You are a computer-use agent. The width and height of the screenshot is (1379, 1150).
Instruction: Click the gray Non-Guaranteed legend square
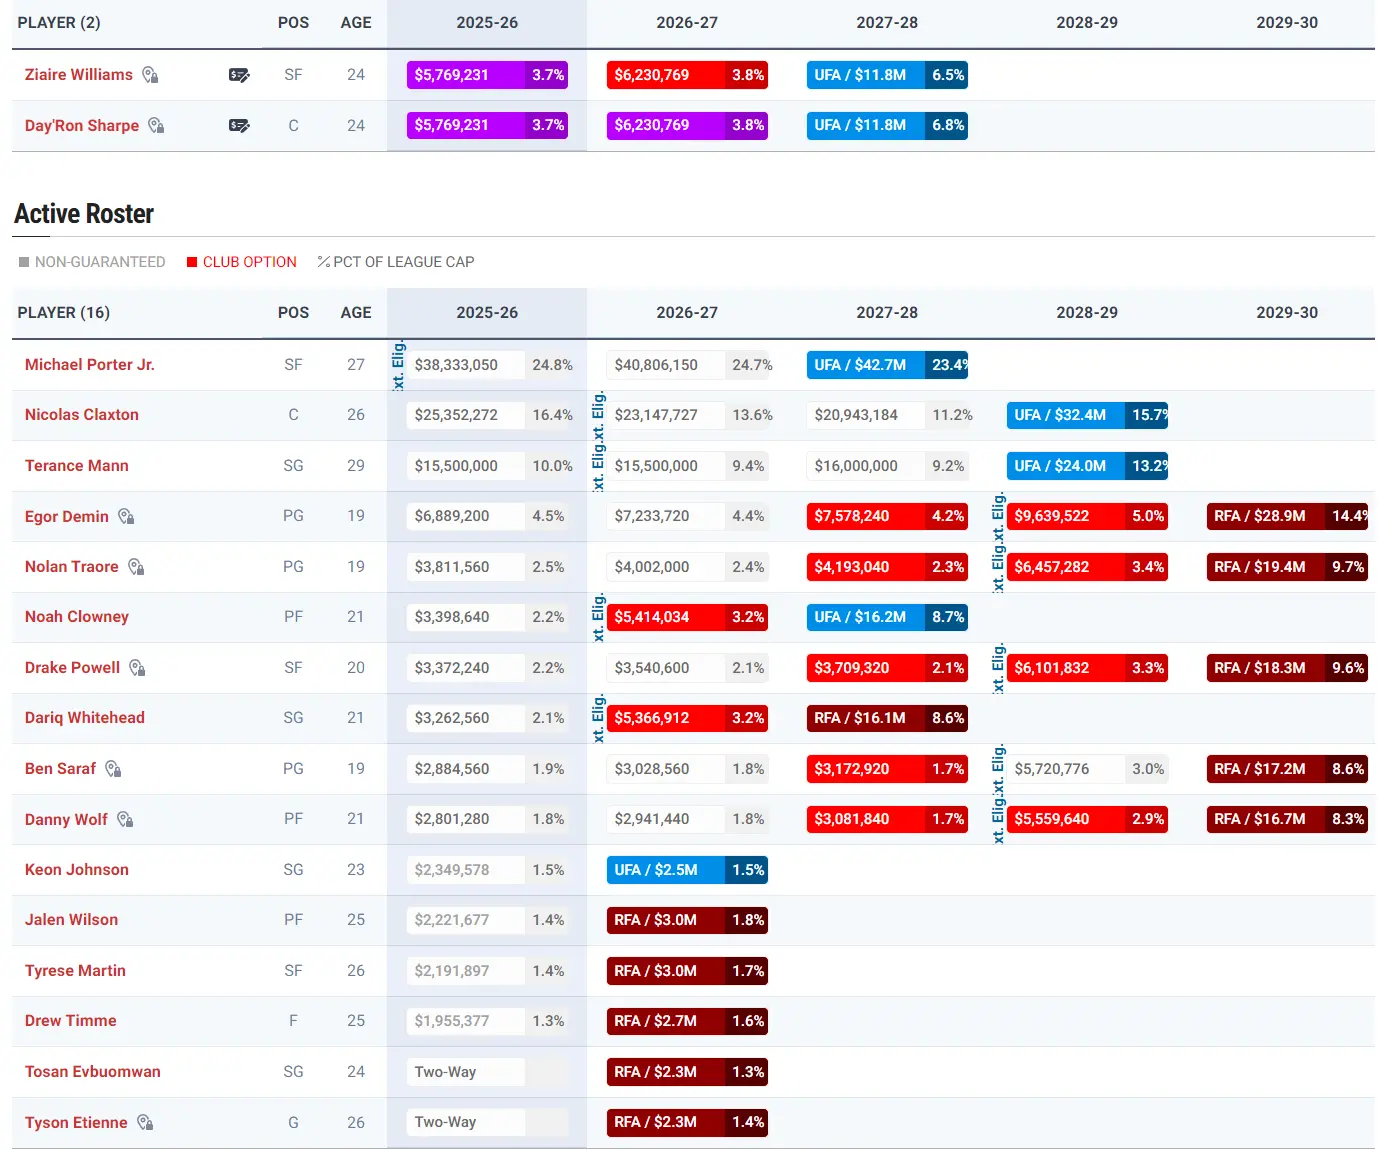tap(24, 262)
